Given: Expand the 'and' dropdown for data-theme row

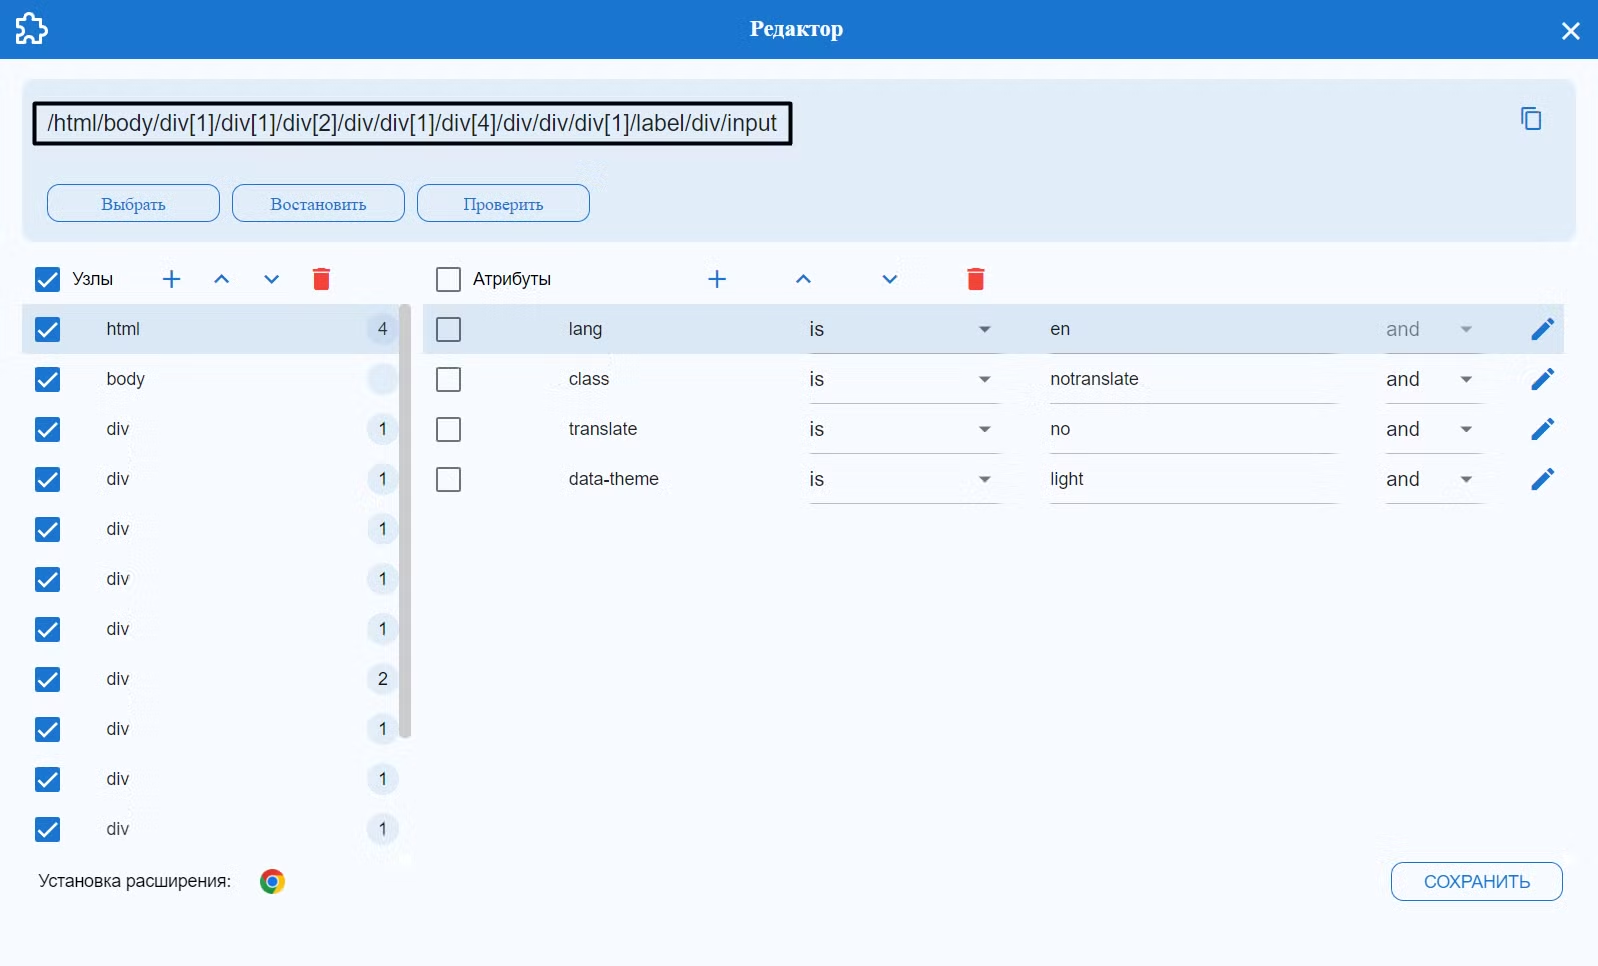Looking at the screenshot, I should tap(1434, 479).
